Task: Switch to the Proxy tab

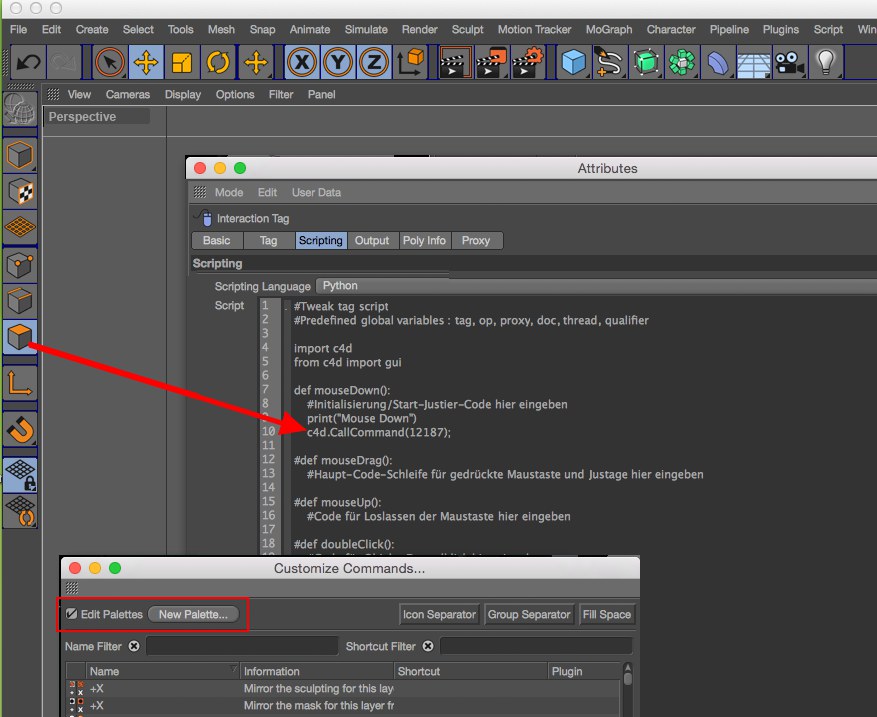Action: coord(475,240)
